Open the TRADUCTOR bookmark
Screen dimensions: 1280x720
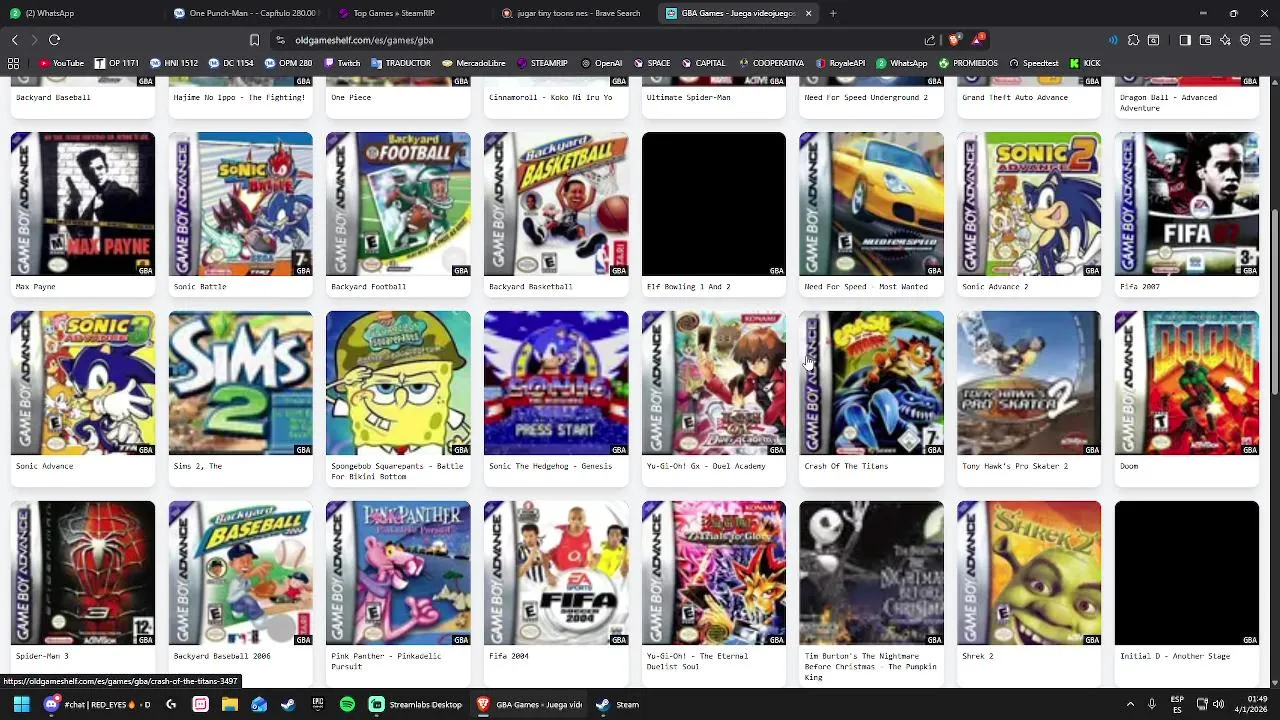400,63
